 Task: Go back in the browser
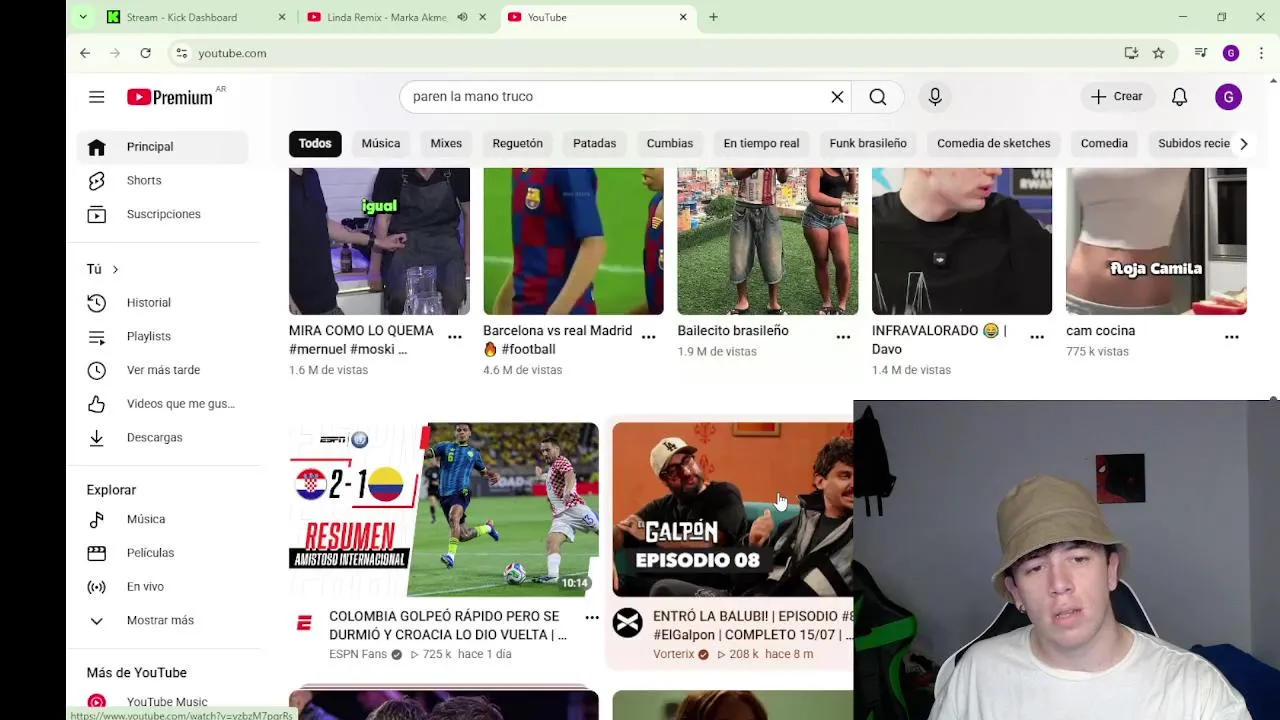[x=85, y=53]
